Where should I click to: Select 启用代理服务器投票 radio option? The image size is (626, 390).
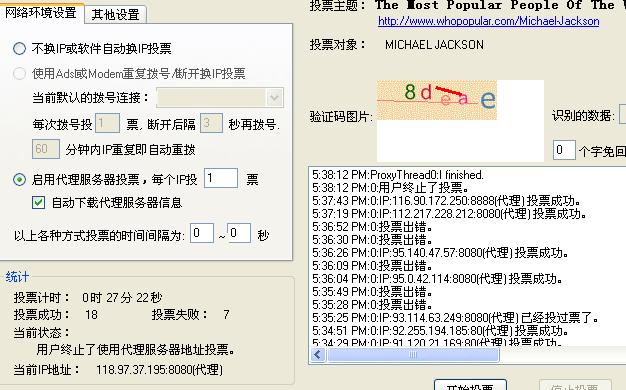click(x=20, y=180)
